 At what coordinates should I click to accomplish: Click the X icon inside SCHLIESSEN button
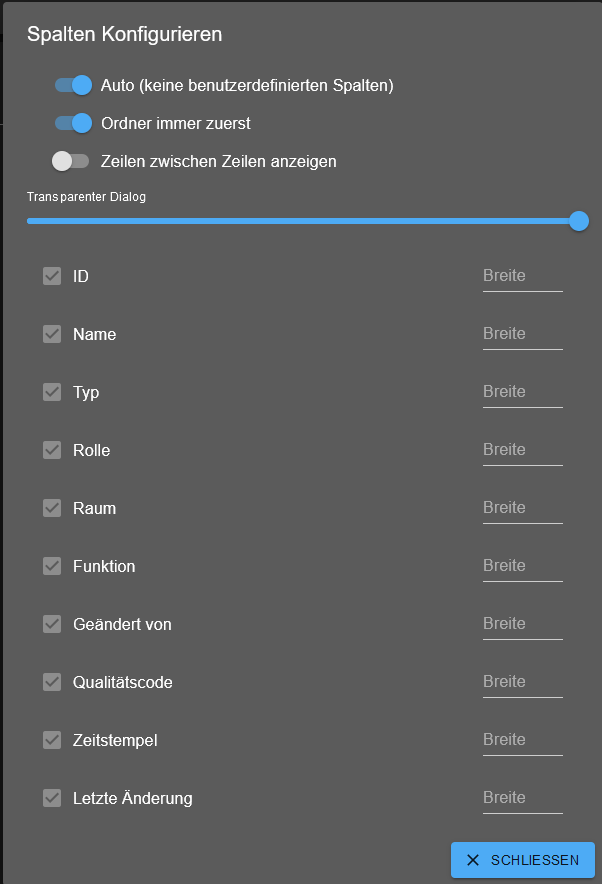coord(472,859)
